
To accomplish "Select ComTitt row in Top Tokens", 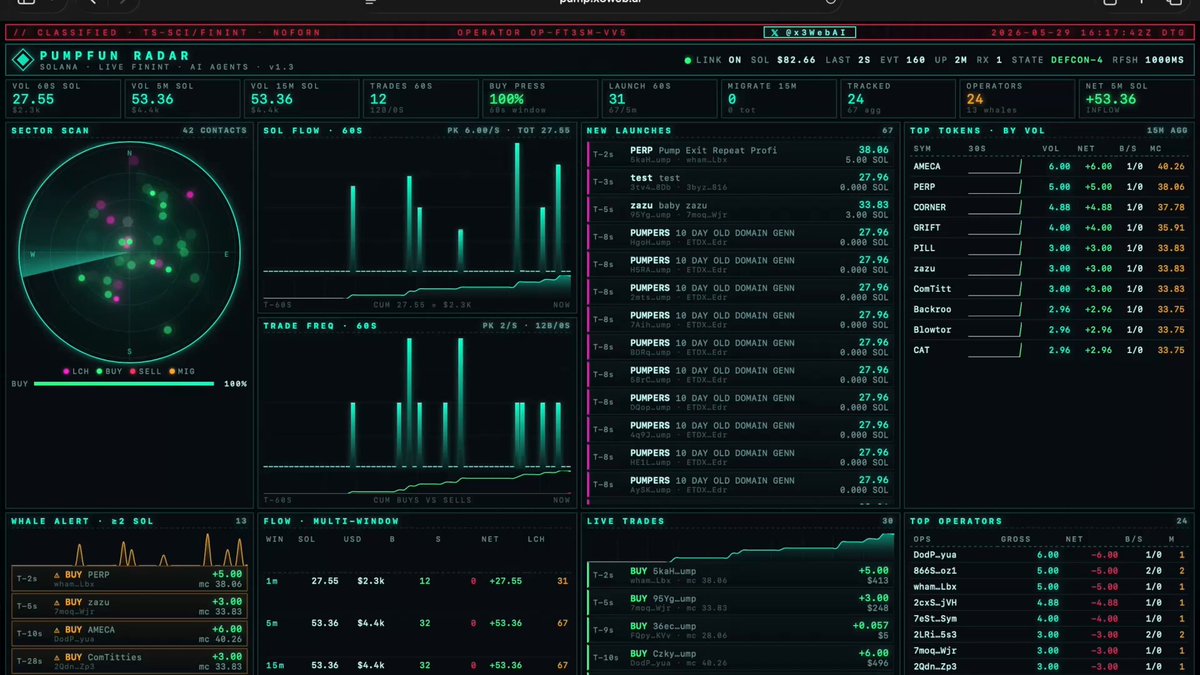I will [1050, 289].
